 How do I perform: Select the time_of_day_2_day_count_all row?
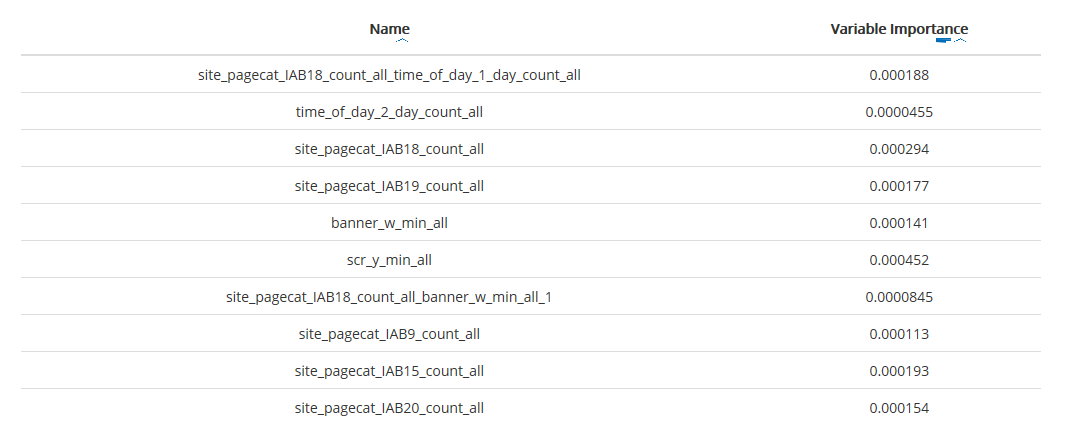390,112
